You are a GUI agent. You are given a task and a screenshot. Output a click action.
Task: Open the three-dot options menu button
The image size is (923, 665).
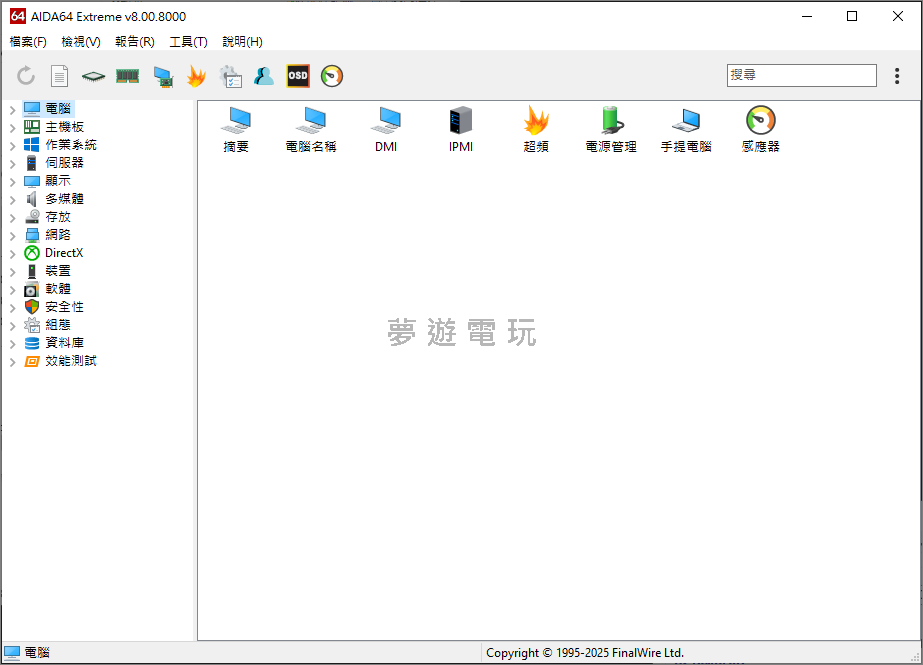(x=897, y=76)
